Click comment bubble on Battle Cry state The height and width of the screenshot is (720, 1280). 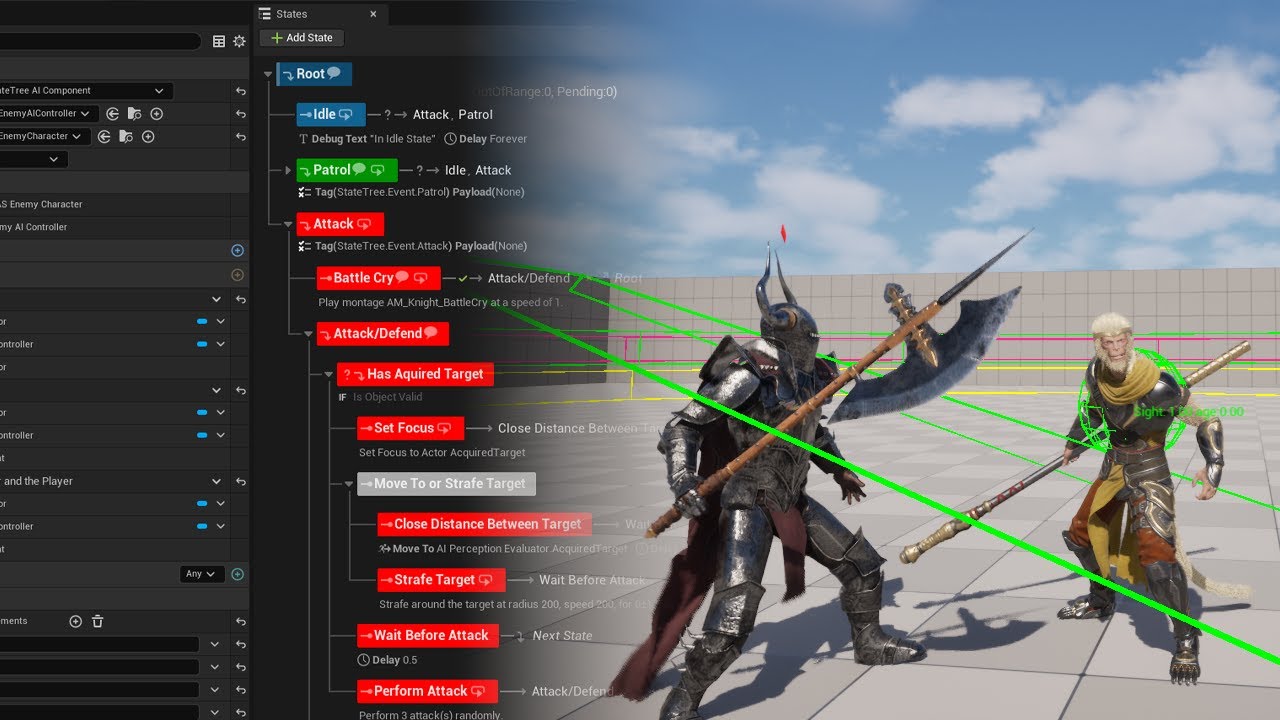(402, 277)
